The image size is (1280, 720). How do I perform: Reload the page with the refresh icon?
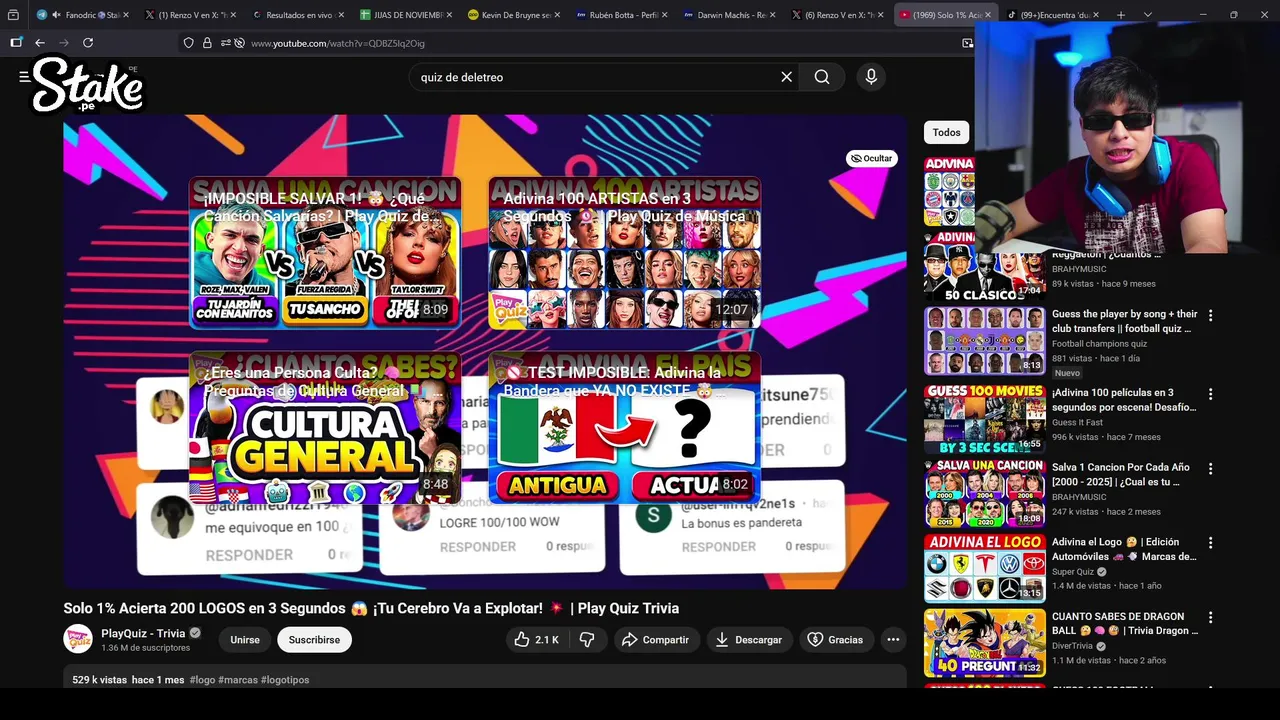click(88, 43)
